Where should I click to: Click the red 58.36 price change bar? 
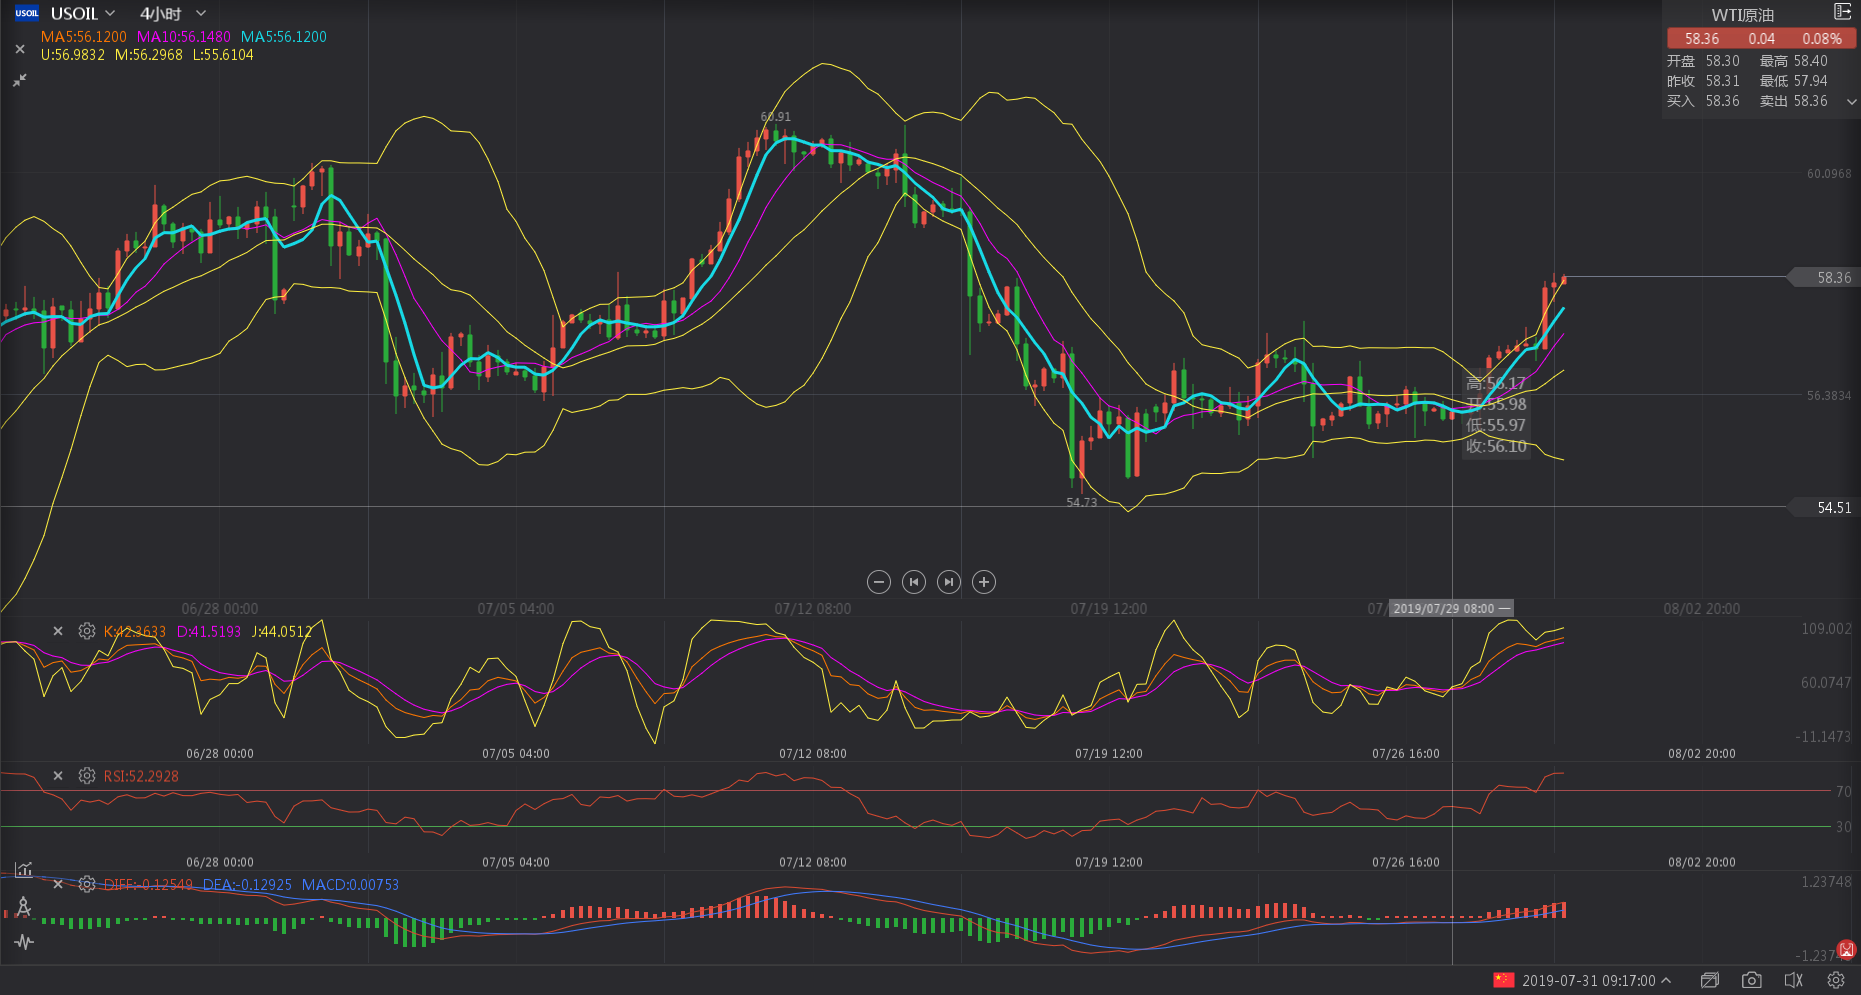tap(1761, 38)
